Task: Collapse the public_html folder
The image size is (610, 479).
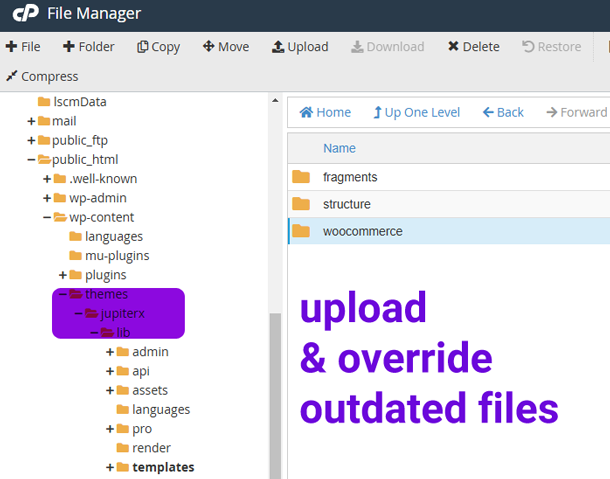Action: pos(32,160)
